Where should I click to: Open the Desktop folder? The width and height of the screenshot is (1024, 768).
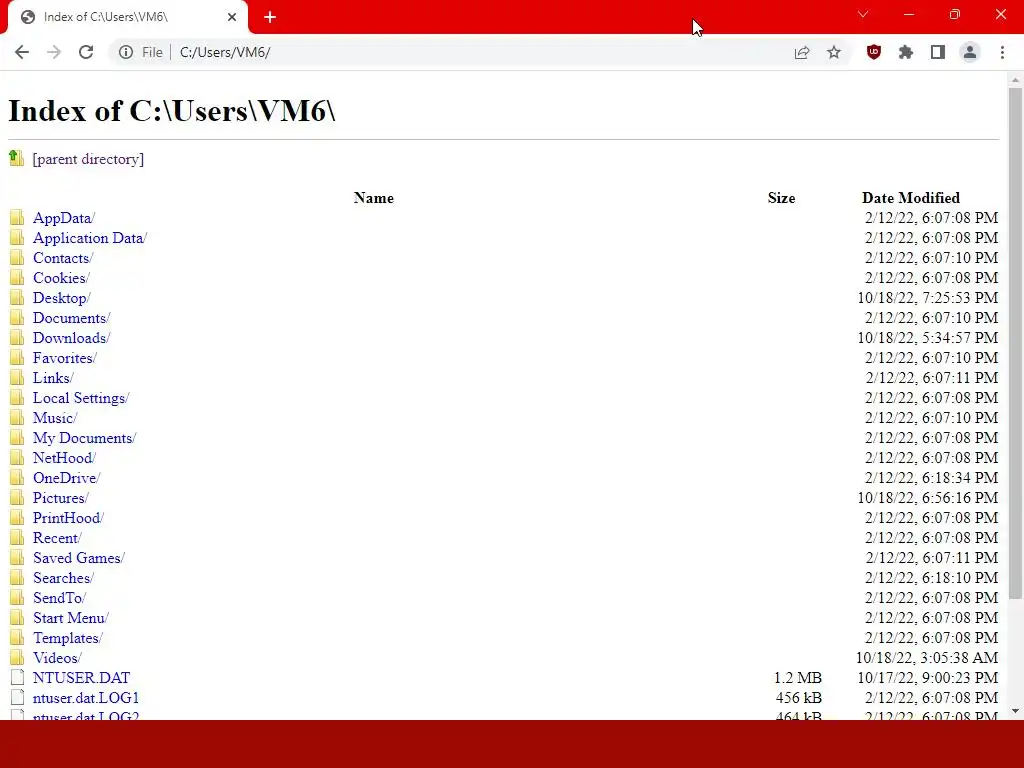click(61, 298)
